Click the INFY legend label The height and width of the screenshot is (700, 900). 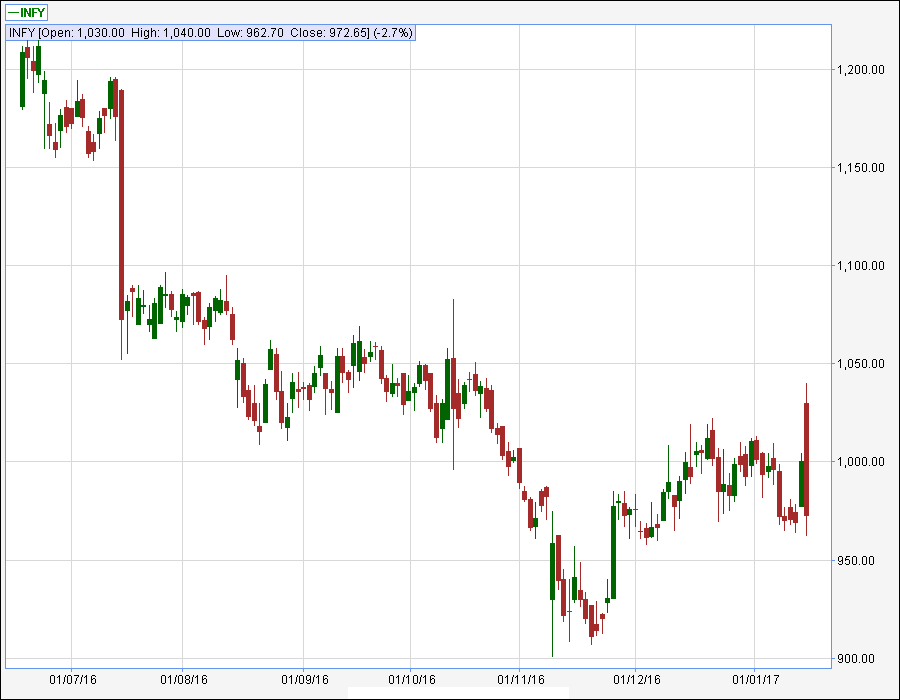click(x=33, y=12)
